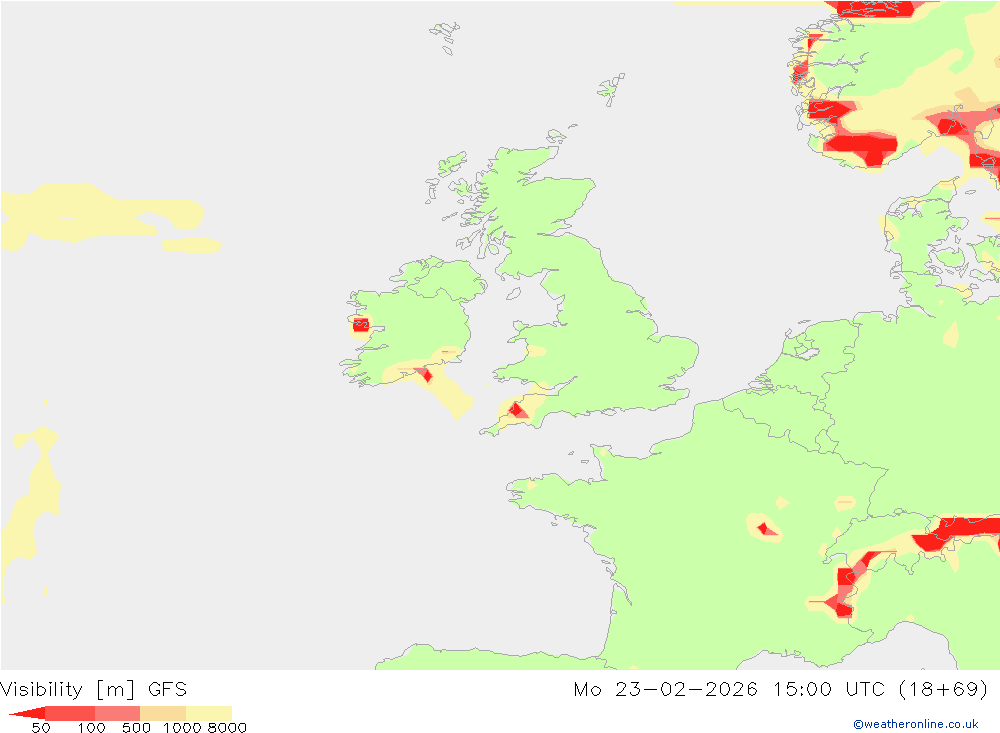1000x733 pixels.
Task: Click the red low-visibility spot in central France
Action: [764, 529]
